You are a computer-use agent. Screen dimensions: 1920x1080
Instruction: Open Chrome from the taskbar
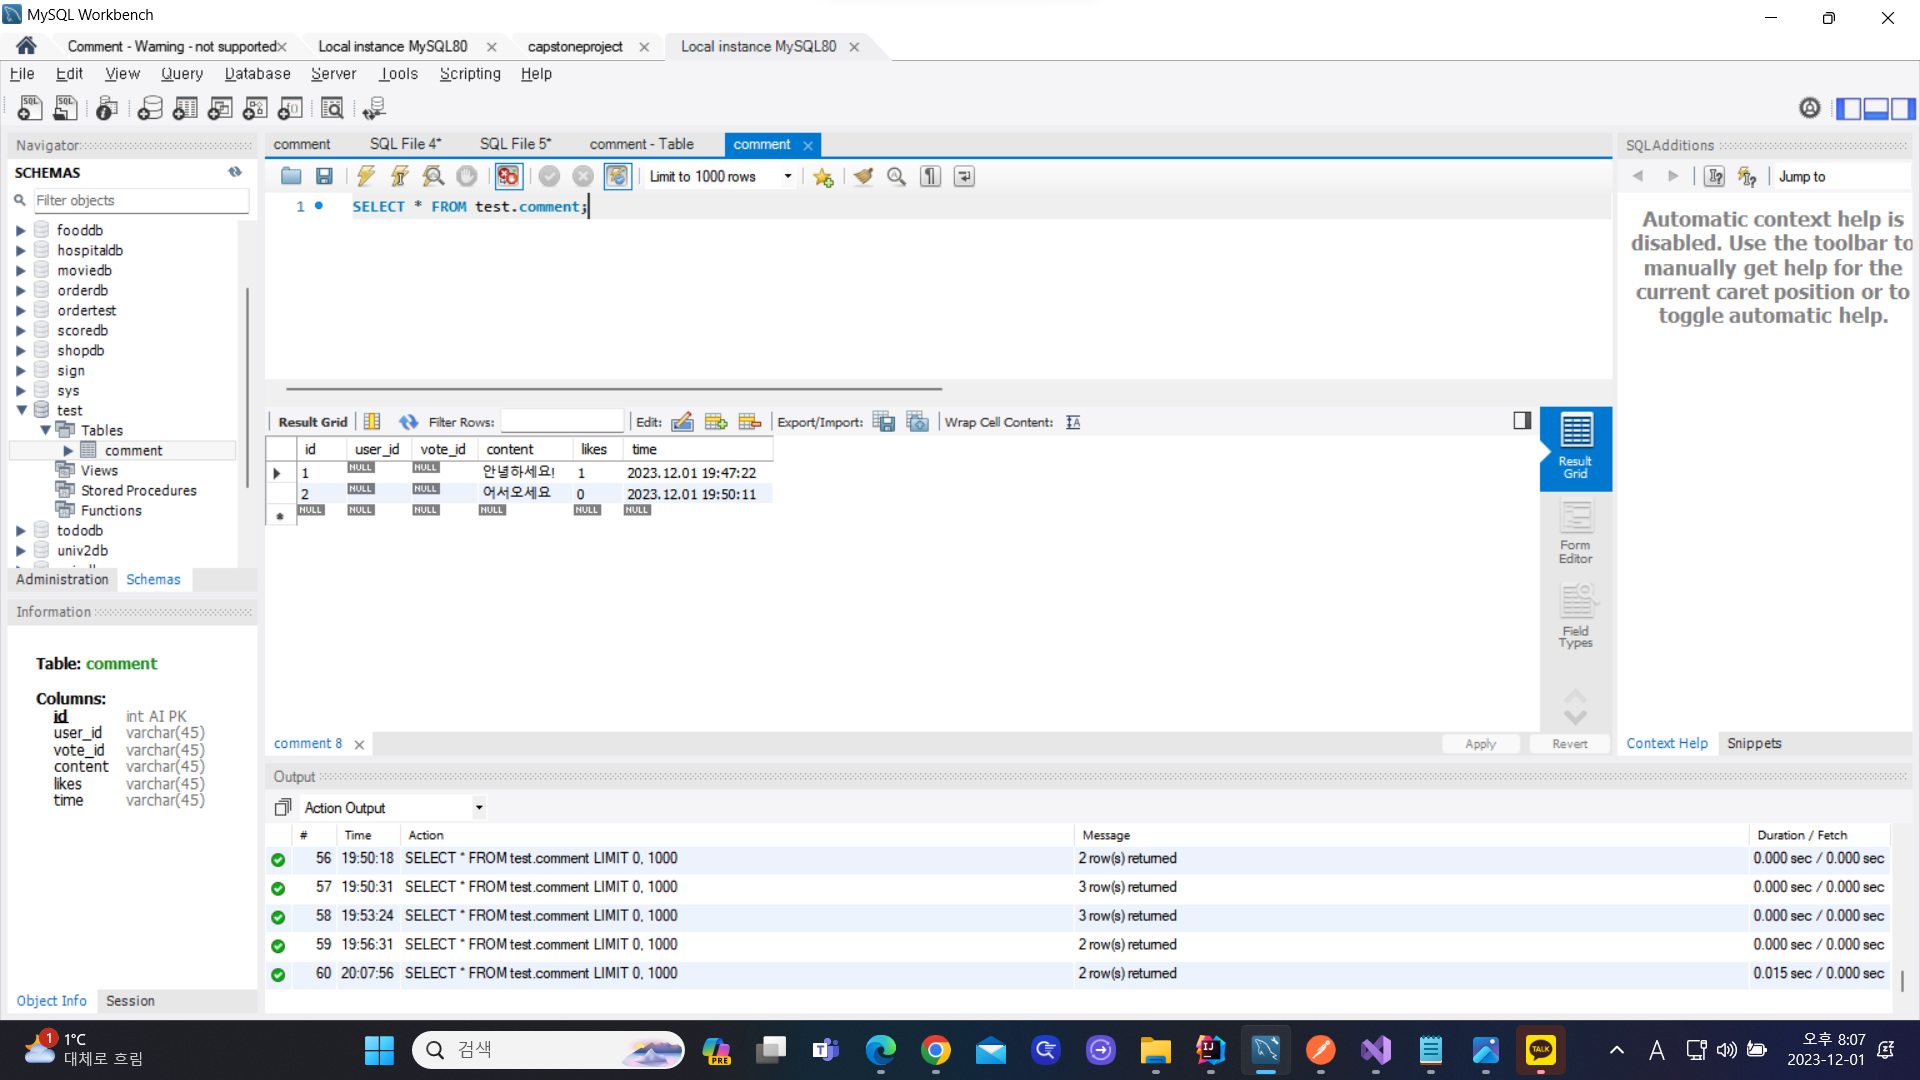(x=935, y=1050)
